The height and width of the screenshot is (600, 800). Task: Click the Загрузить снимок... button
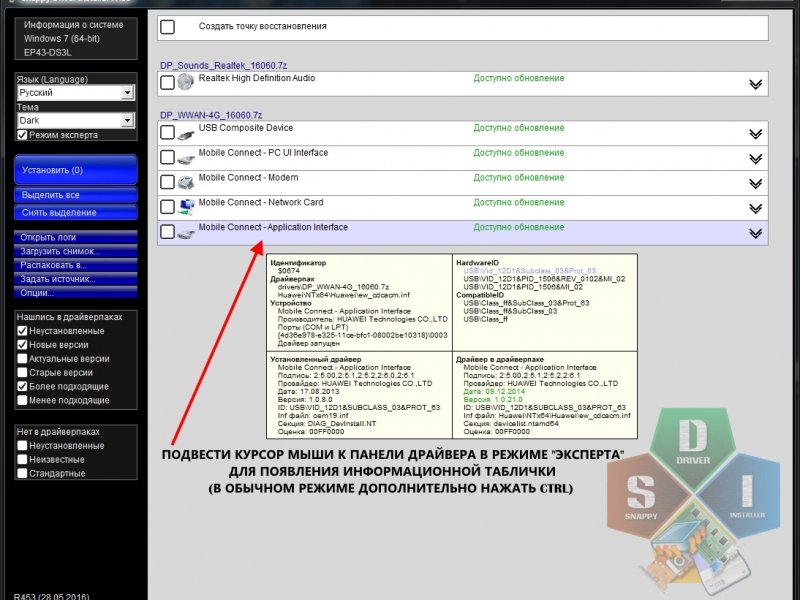(76, 251)
